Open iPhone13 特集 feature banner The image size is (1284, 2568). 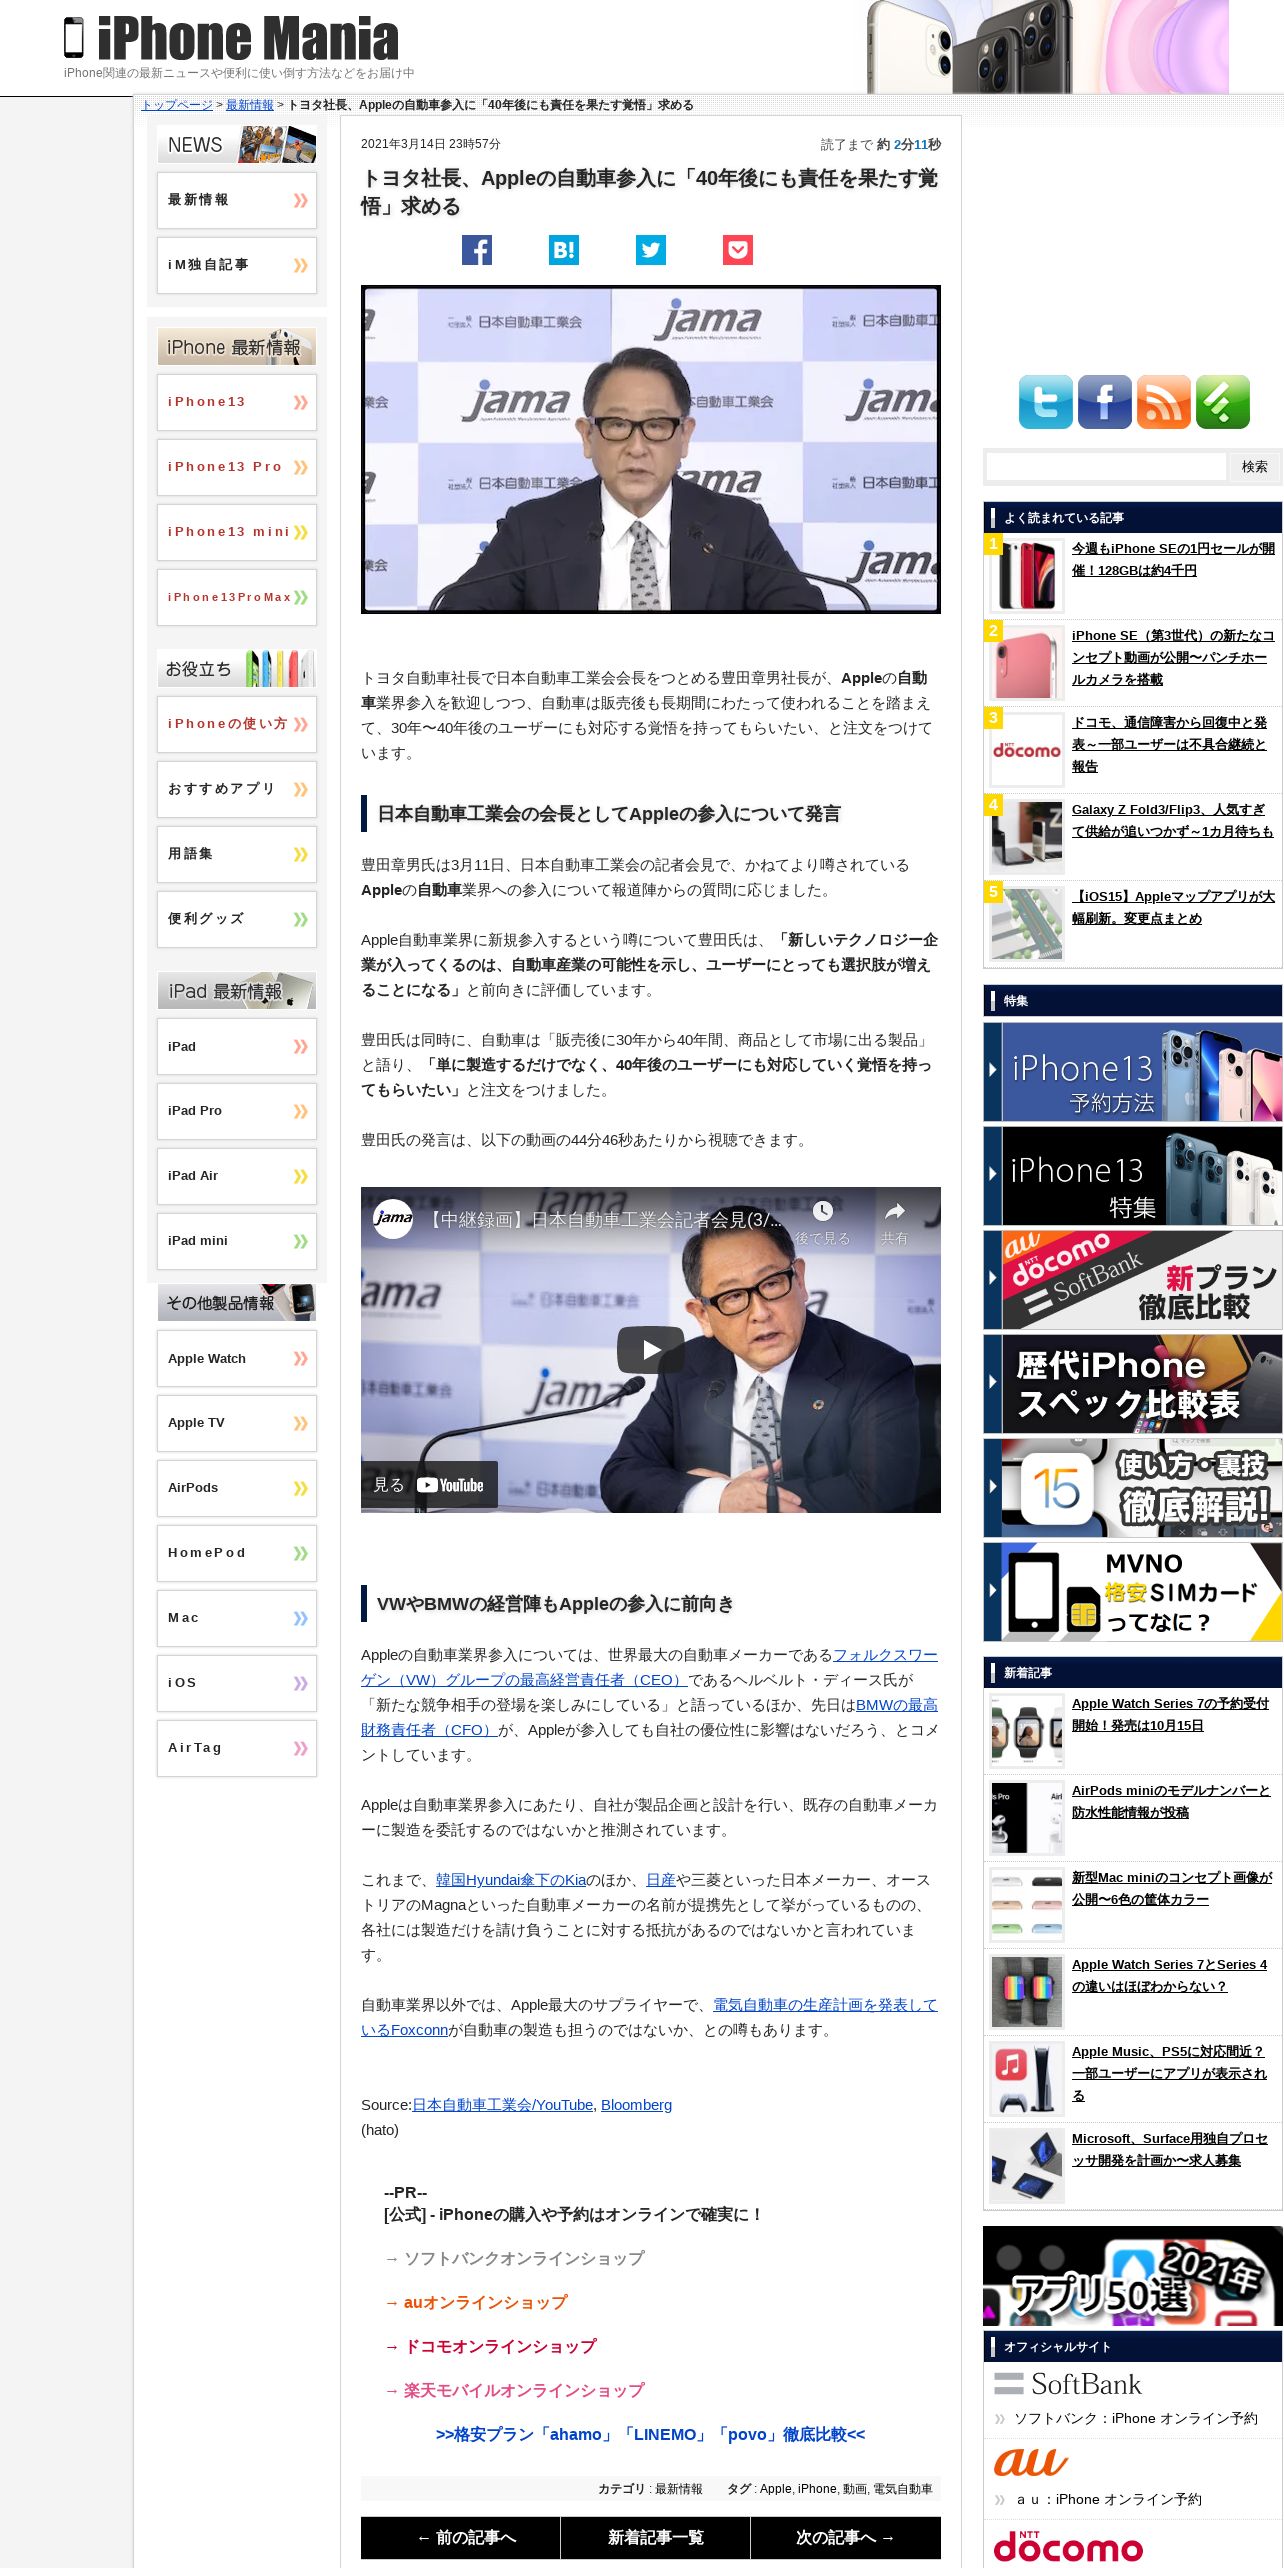1133,1176
